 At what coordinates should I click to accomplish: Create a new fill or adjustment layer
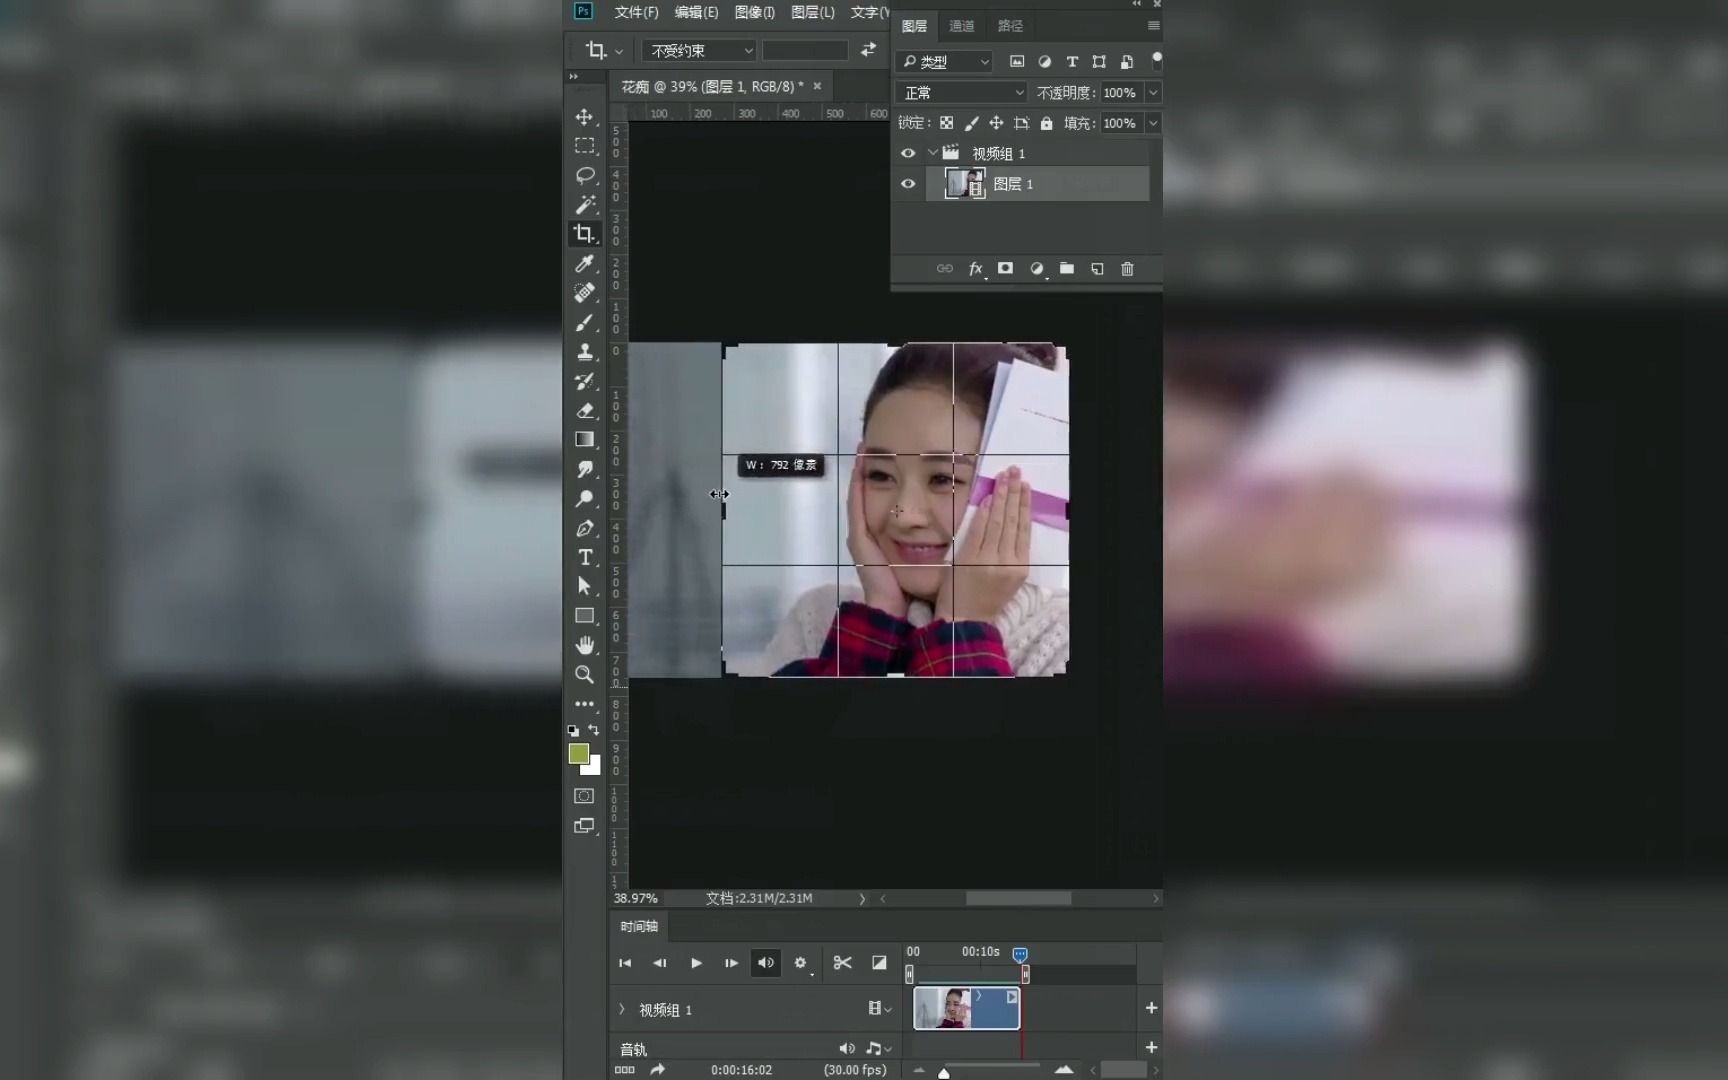[x=1037, y=269]
